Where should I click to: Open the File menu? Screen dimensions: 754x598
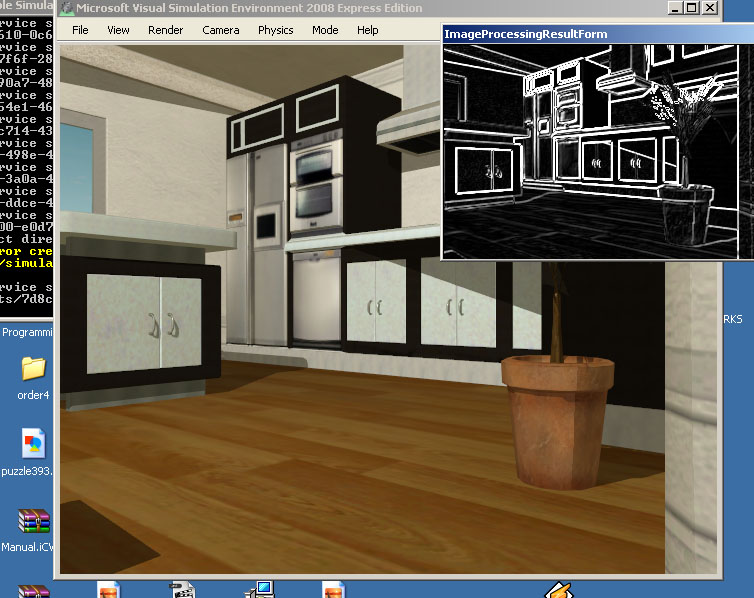coord(80,30)
